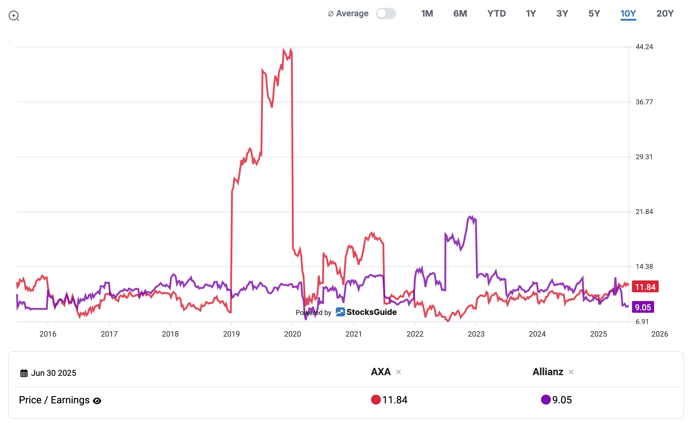Switch to 20Y time range
The height and width of the screenshot is (425, 691).
point(665,14)
